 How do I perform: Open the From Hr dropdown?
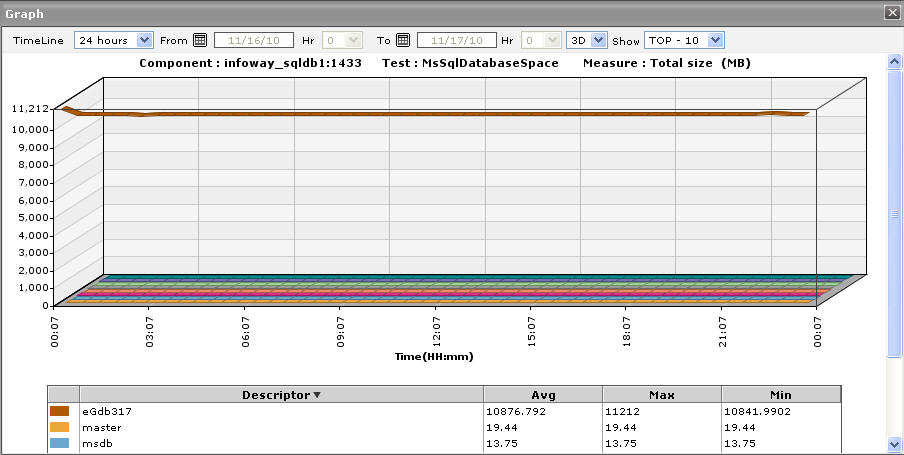point(342,40)
